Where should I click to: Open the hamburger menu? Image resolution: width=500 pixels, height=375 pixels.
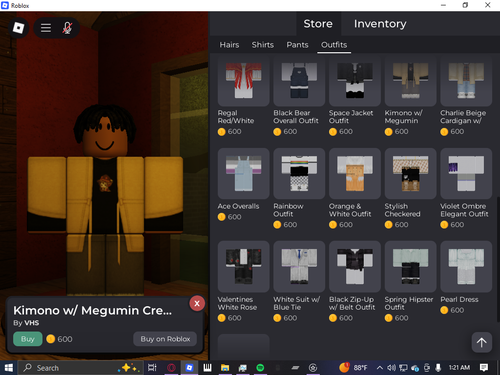(x=46, y=28)
